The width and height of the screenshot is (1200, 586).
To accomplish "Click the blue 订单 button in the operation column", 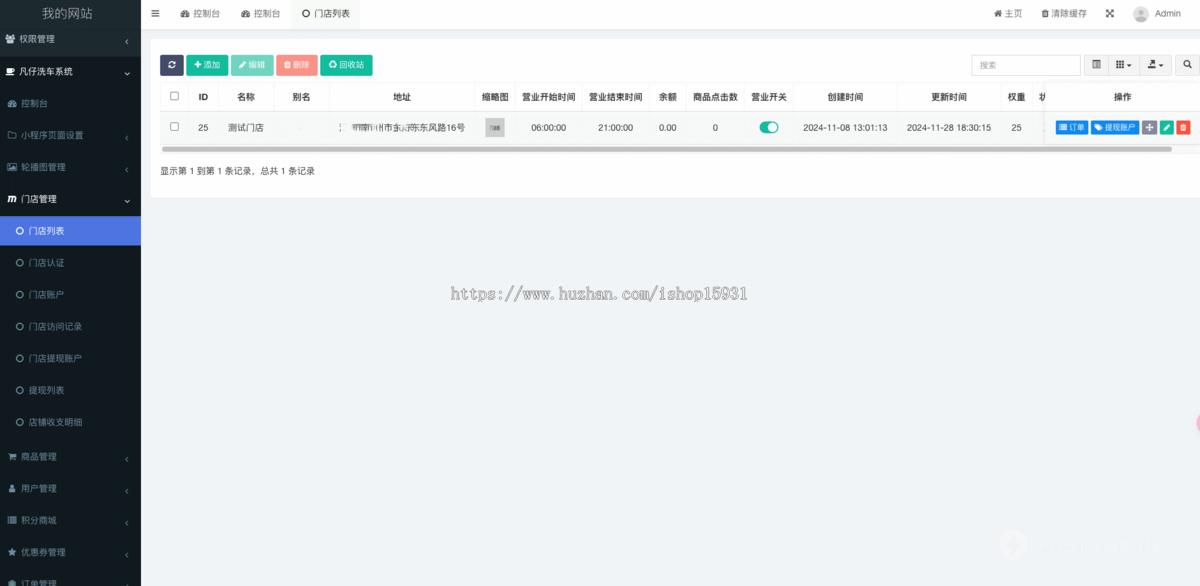I will click(1070, 127).
